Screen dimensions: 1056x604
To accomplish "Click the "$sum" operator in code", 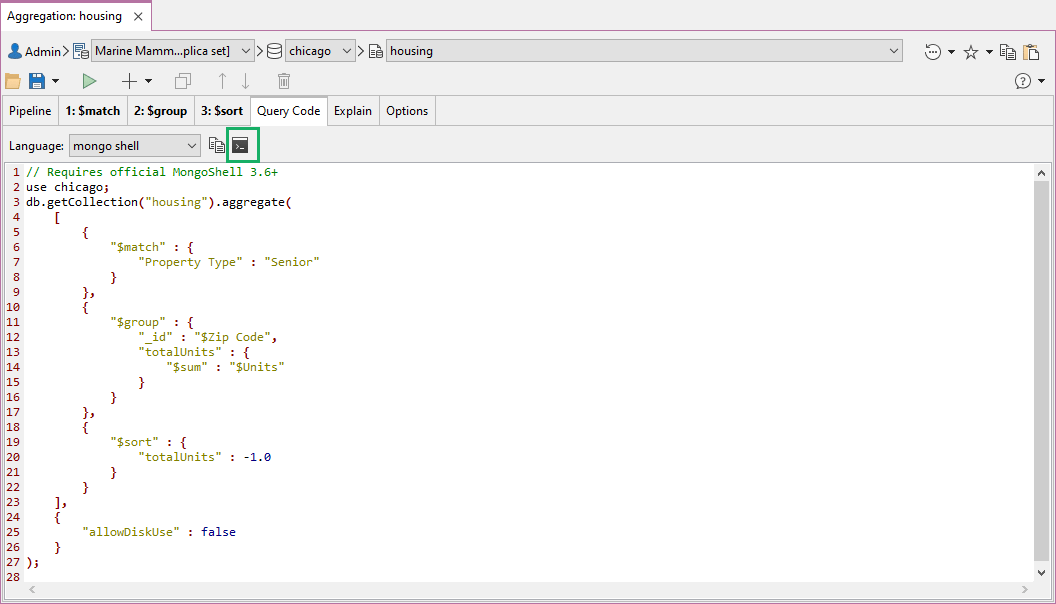I will pyautogui.click(x=187, y=367).
